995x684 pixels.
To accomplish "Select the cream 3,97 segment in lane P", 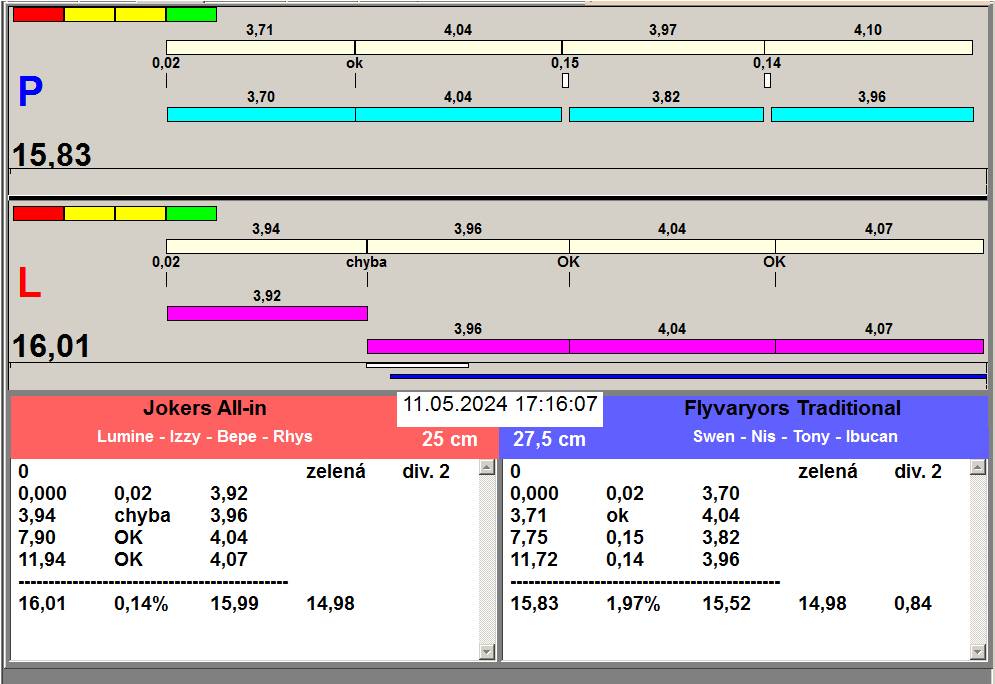I will [x=663, y=48].
